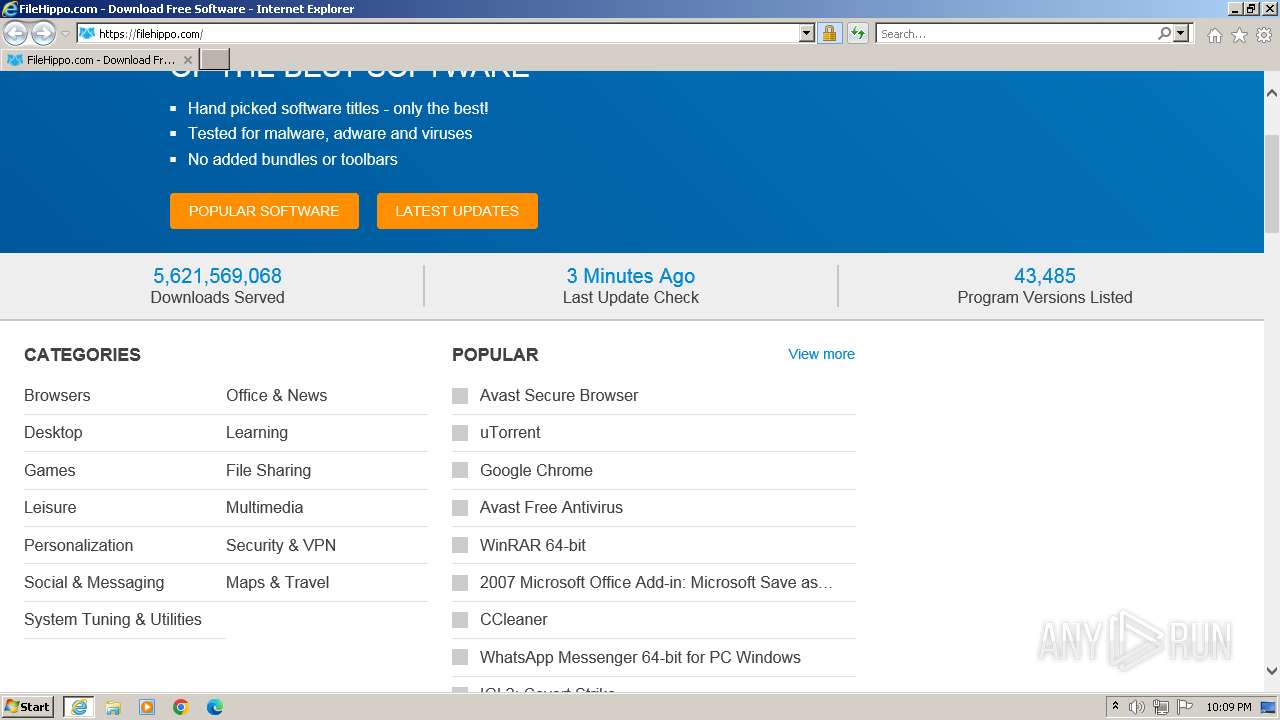Open the Security & VPN category
The height and width of the screenshot is (720, 1280).
coord(281,545)
